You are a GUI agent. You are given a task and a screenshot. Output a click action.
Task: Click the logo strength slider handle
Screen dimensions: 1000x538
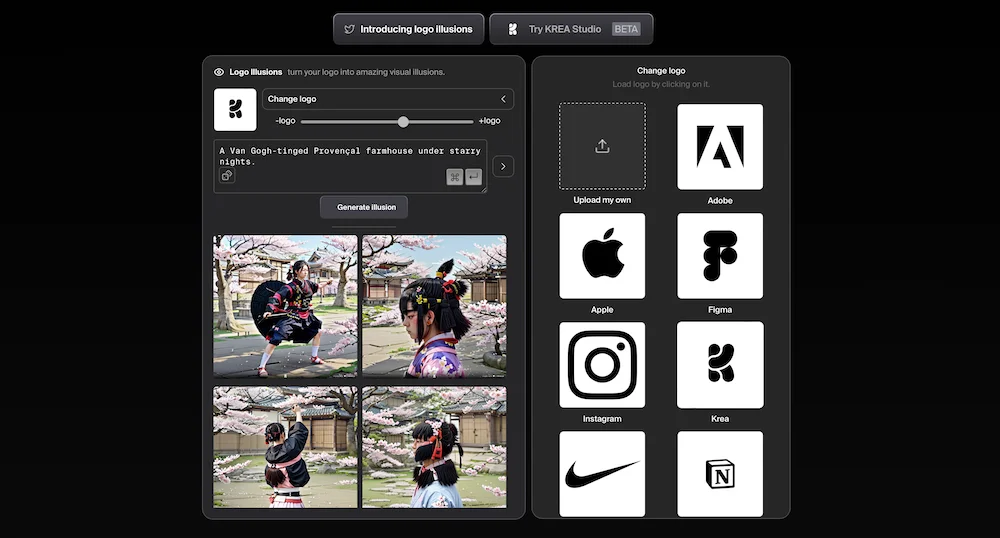403,121
